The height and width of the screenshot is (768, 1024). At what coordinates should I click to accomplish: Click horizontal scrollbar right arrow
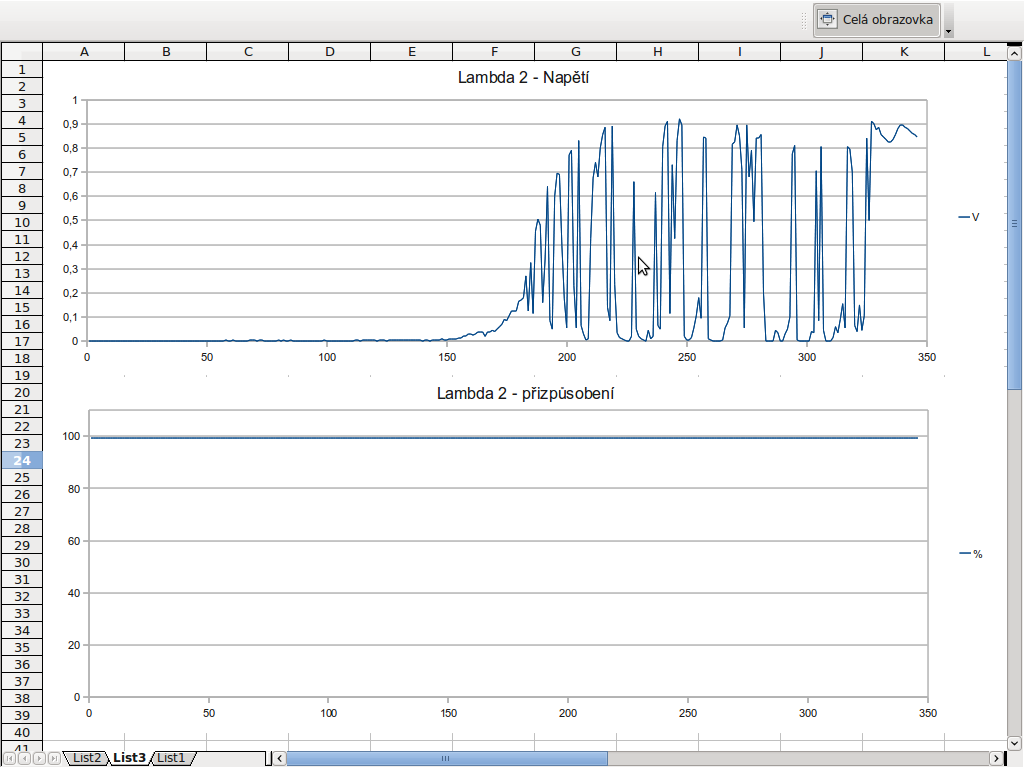995,758
